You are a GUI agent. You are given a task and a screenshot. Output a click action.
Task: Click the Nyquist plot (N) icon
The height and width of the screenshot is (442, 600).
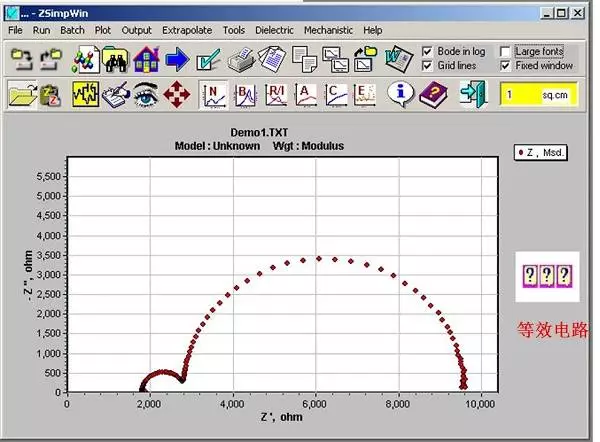(x=214, y=95)
